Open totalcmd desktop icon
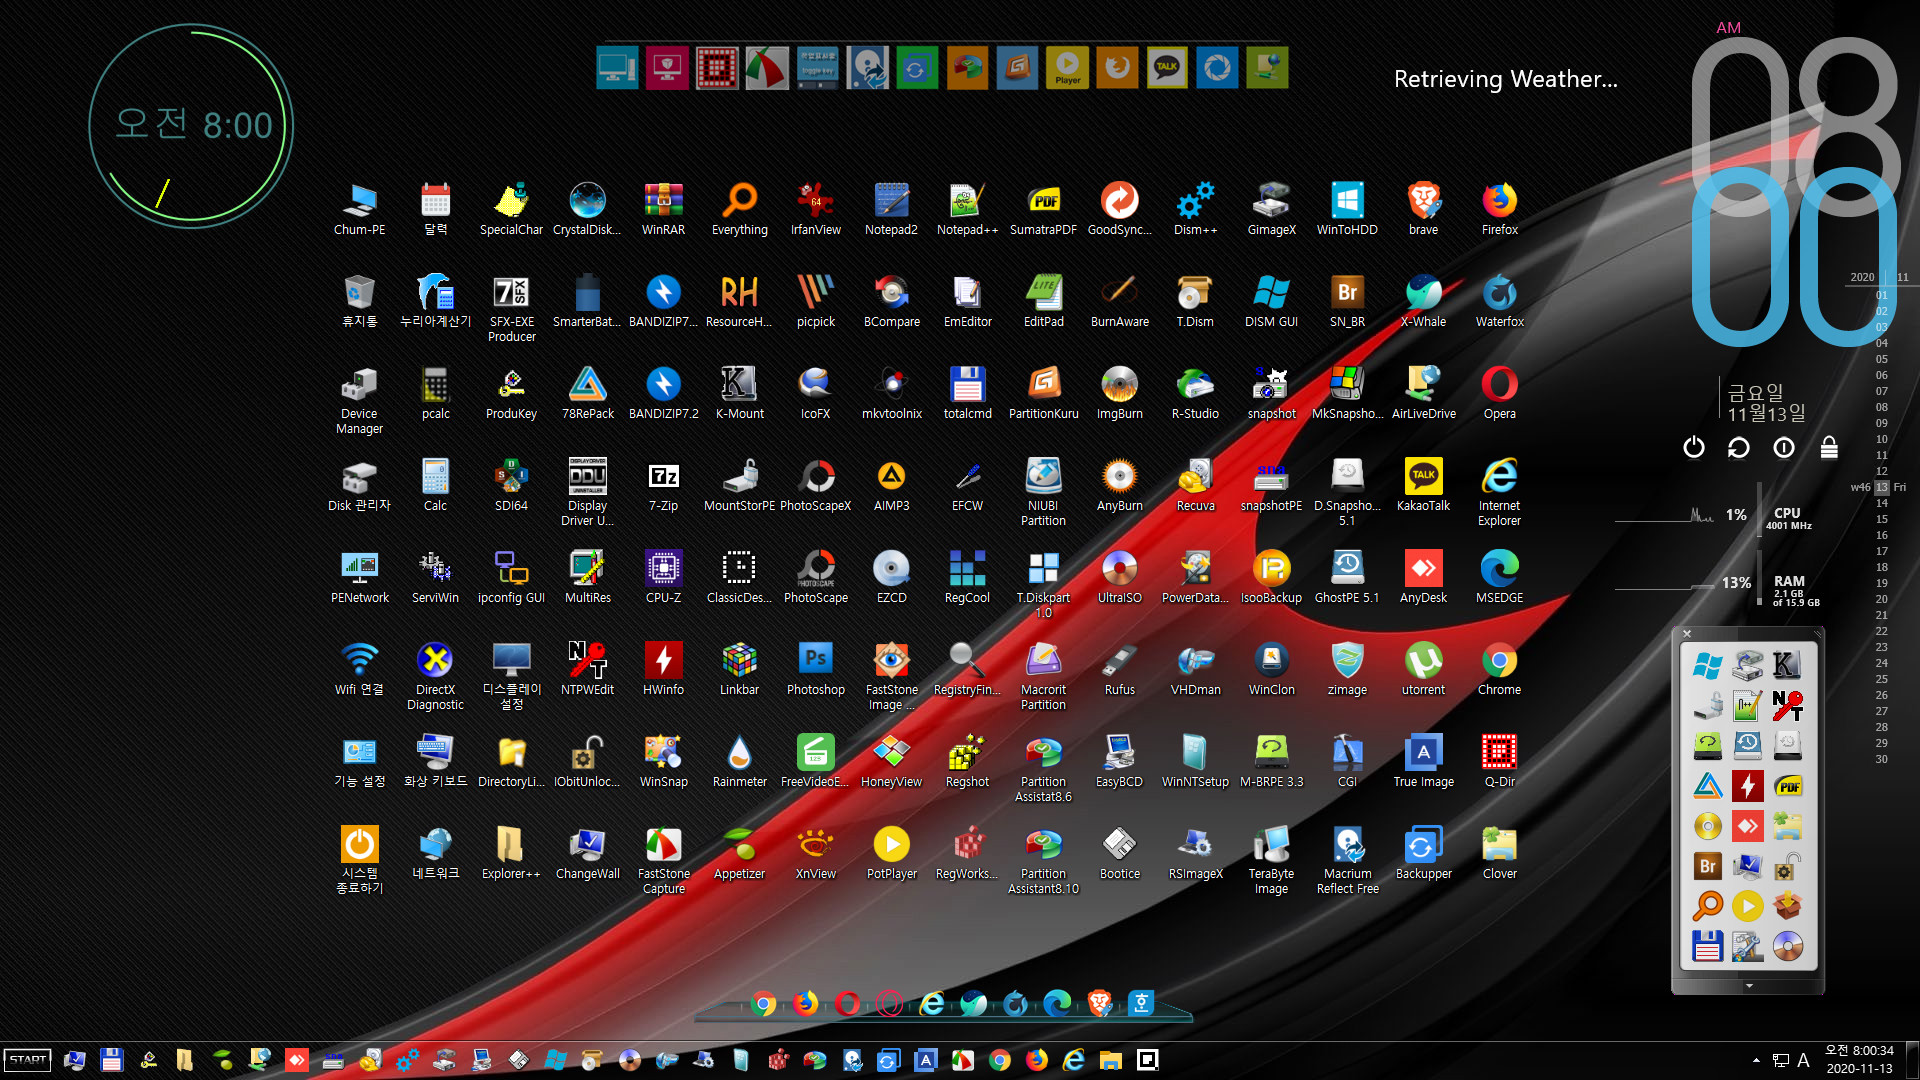Image resolution: width=1920 pixels, height=1080 pixels. tap(967, 394)
